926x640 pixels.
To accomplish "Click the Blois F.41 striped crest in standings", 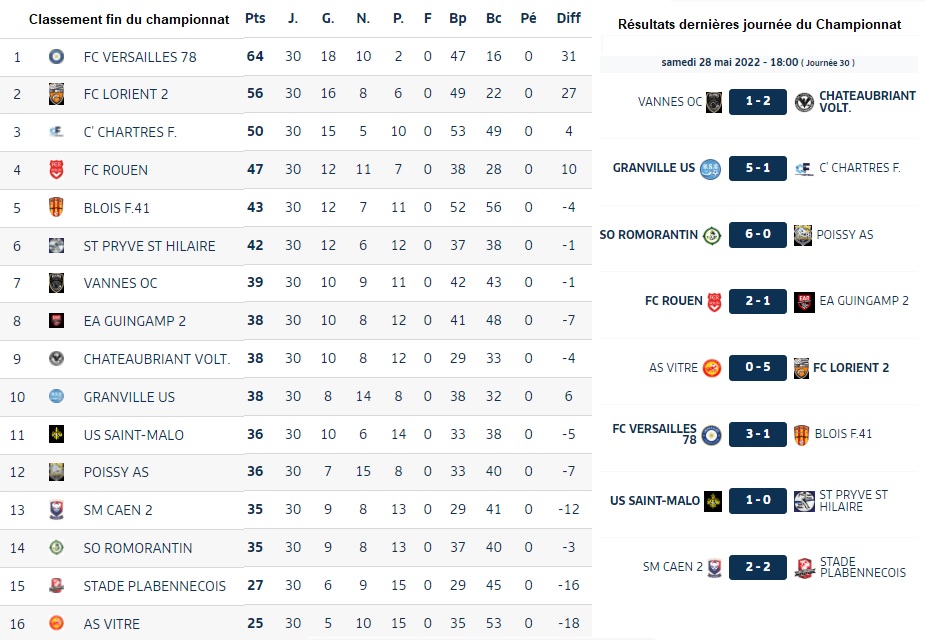I will [56, 208].
